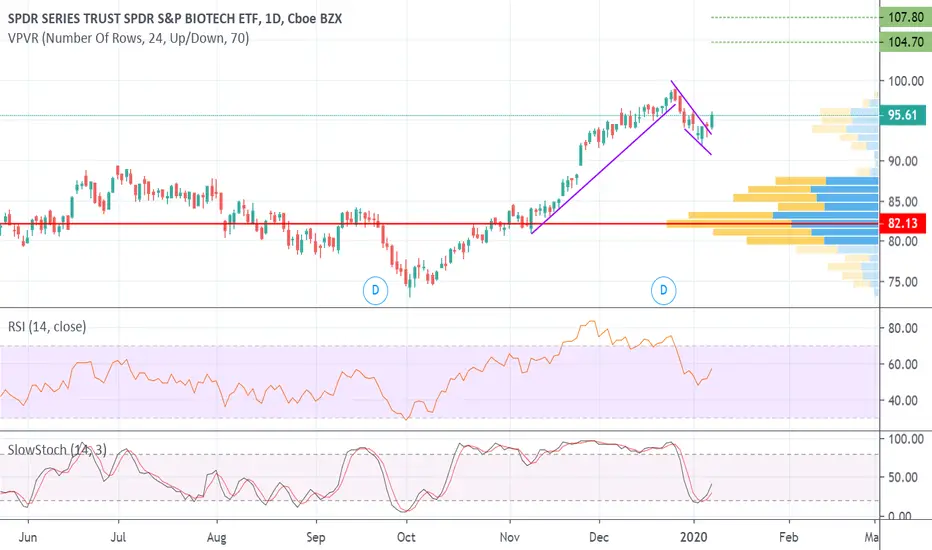Click the Jun label on time axis
932x550 pixels.
tap(28, 537)
